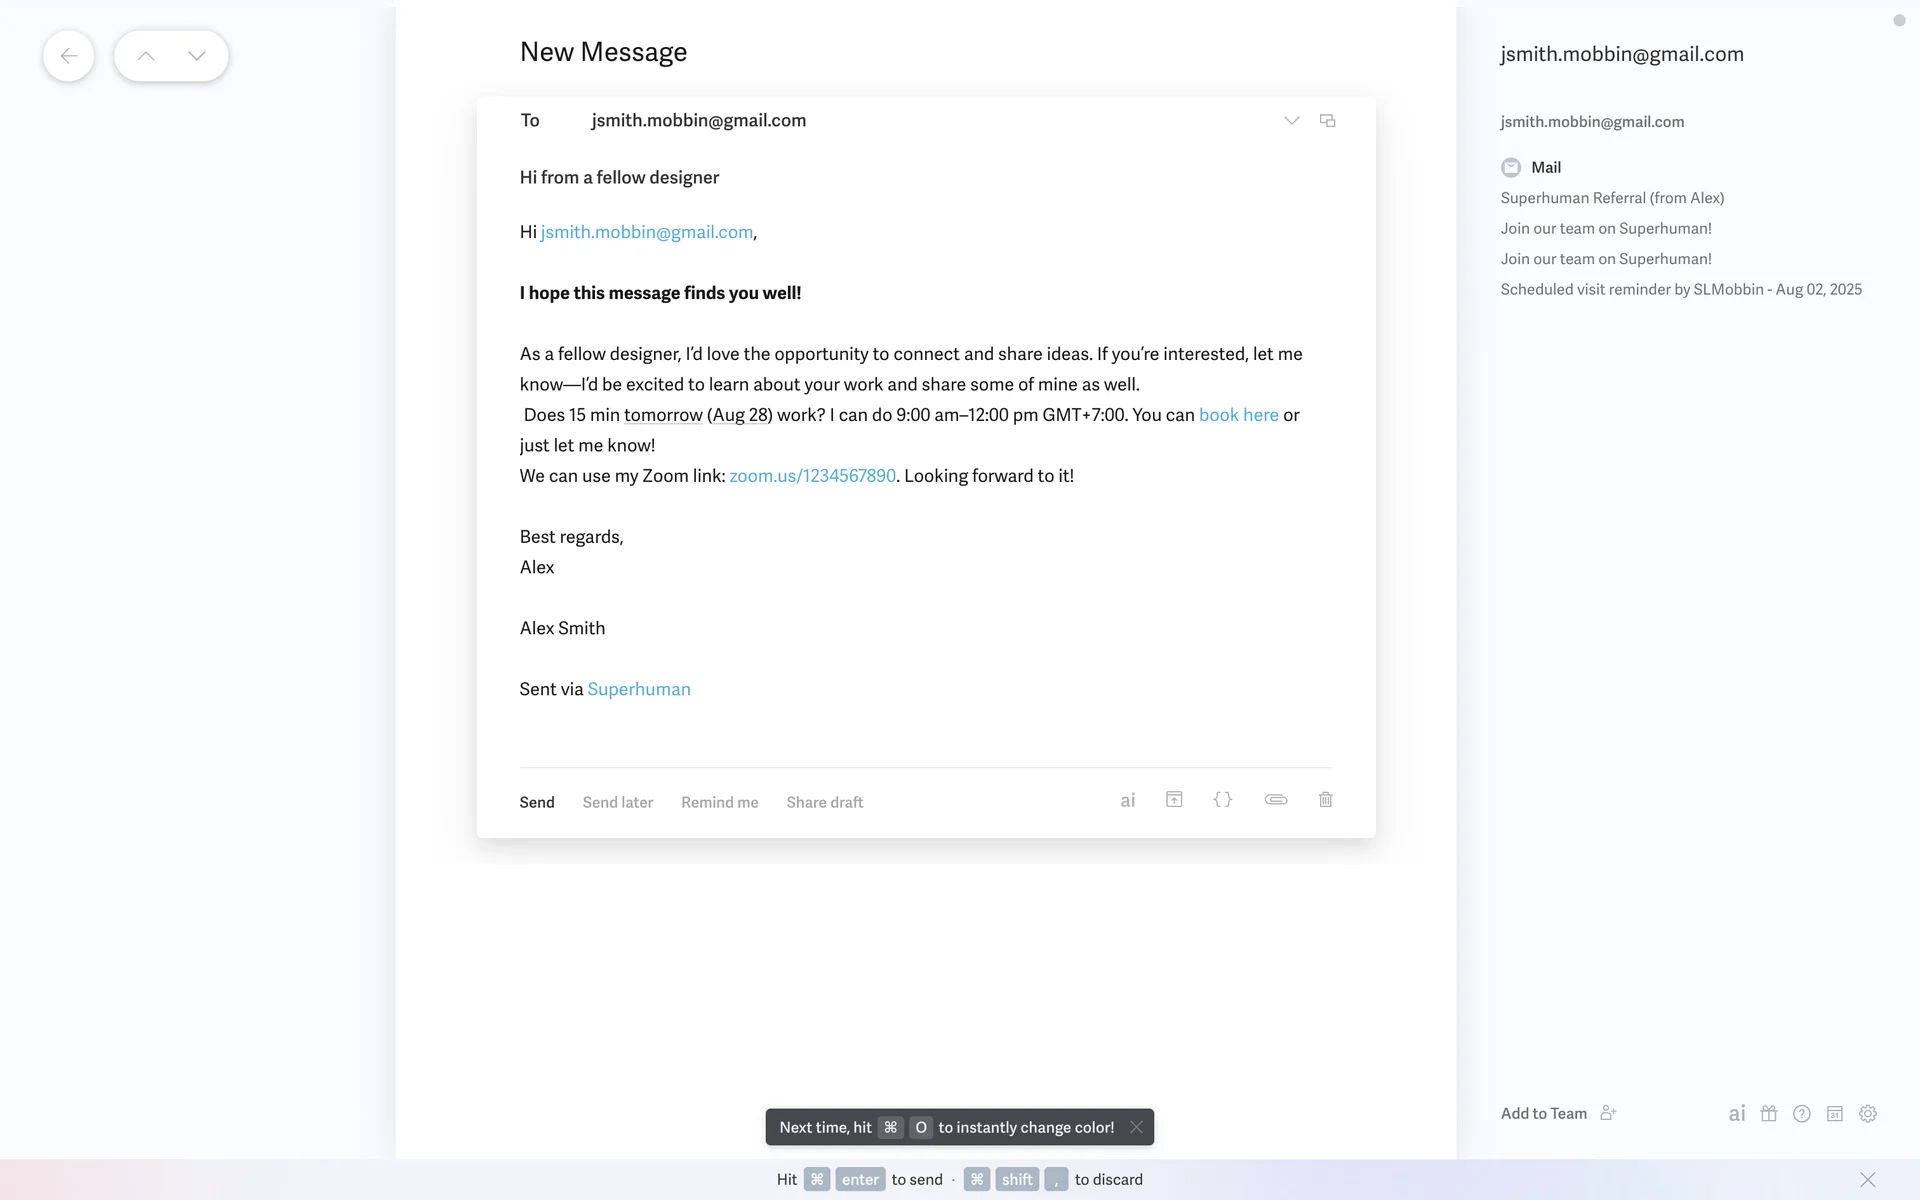Attach a file using the paperclip icon
Screen dimensions: 1920x1200
[x=1275, y=800]
